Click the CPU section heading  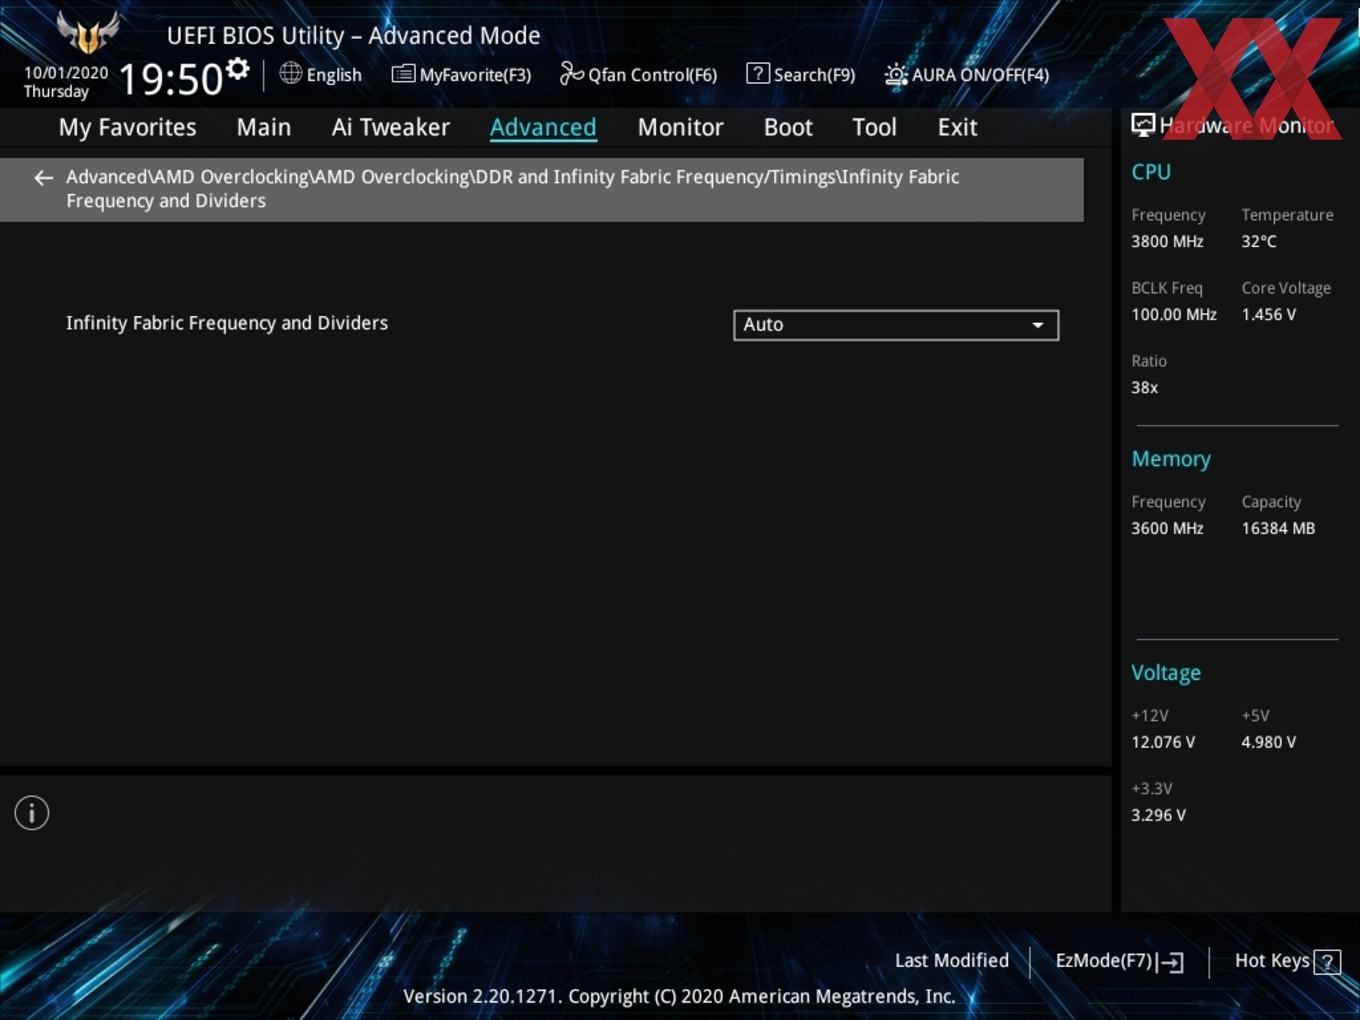click(1151, 172)
